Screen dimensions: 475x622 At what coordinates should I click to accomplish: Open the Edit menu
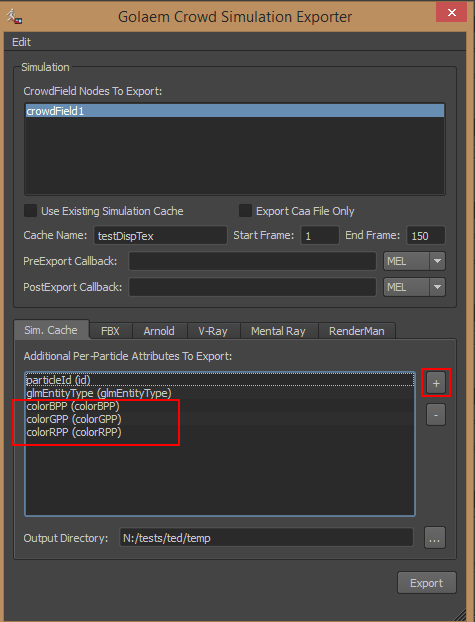[x=21, y=42]
